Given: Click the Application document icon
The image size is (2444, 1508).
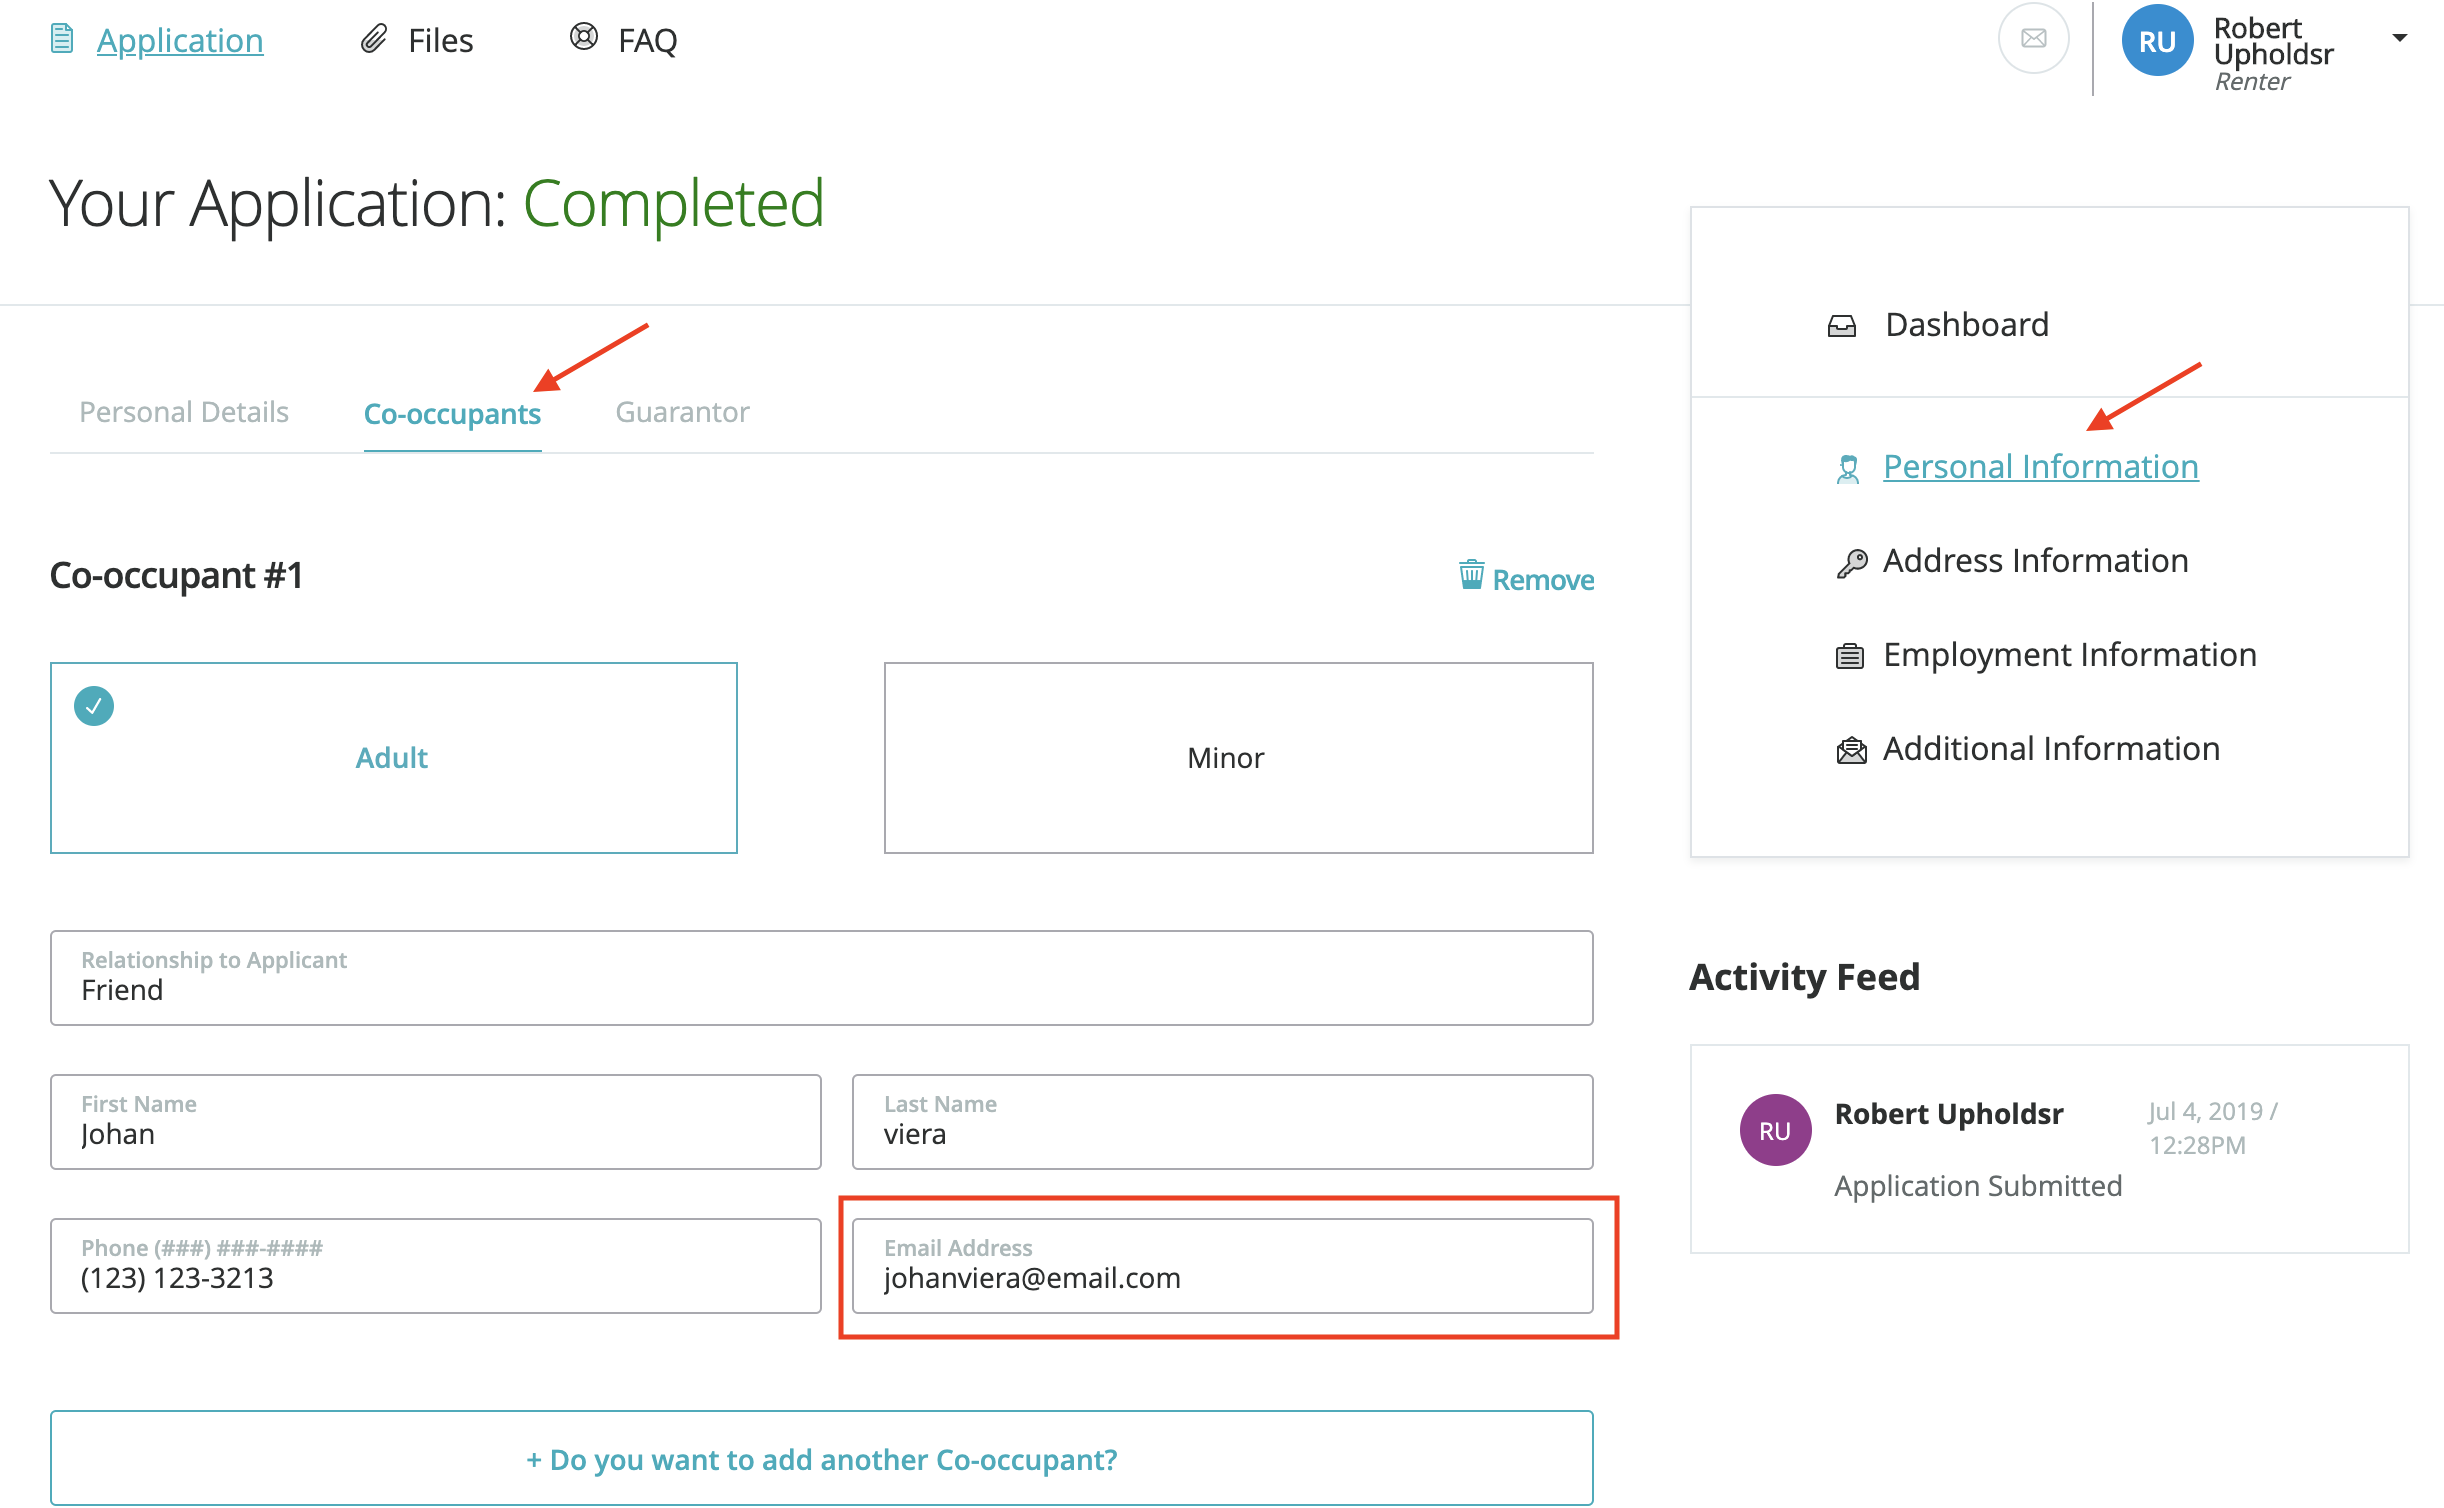Looking at the screenshot, I should 62,39.
